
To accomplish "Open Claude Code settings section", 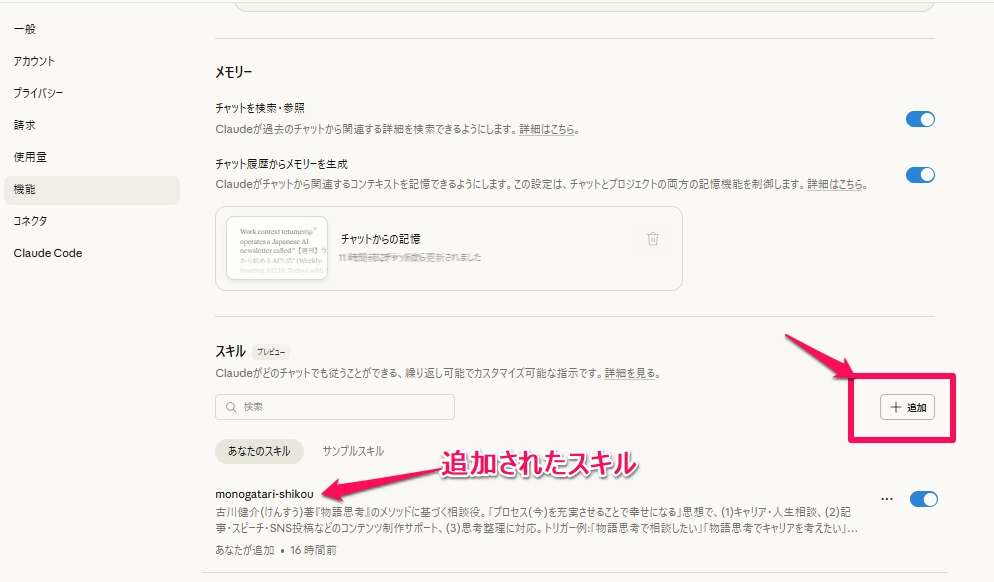I will click(x=48, y=253).
